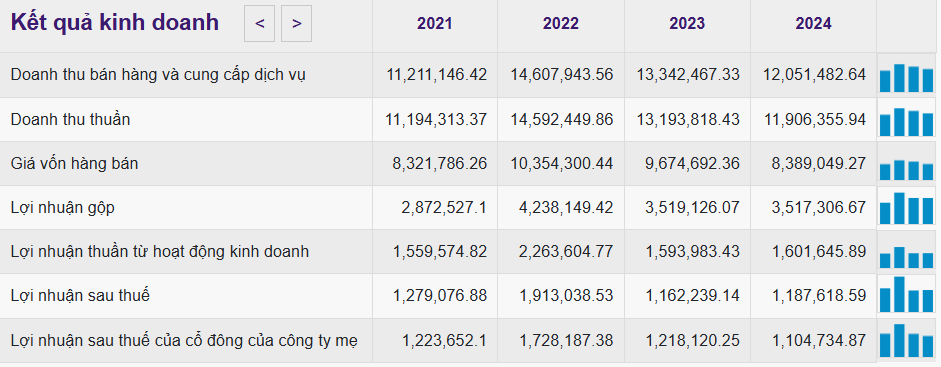This screenshot has width=941, height=367.
Task: Open the mini bar chart for Giá vốn hàng bán
Action: coord(906,166)
